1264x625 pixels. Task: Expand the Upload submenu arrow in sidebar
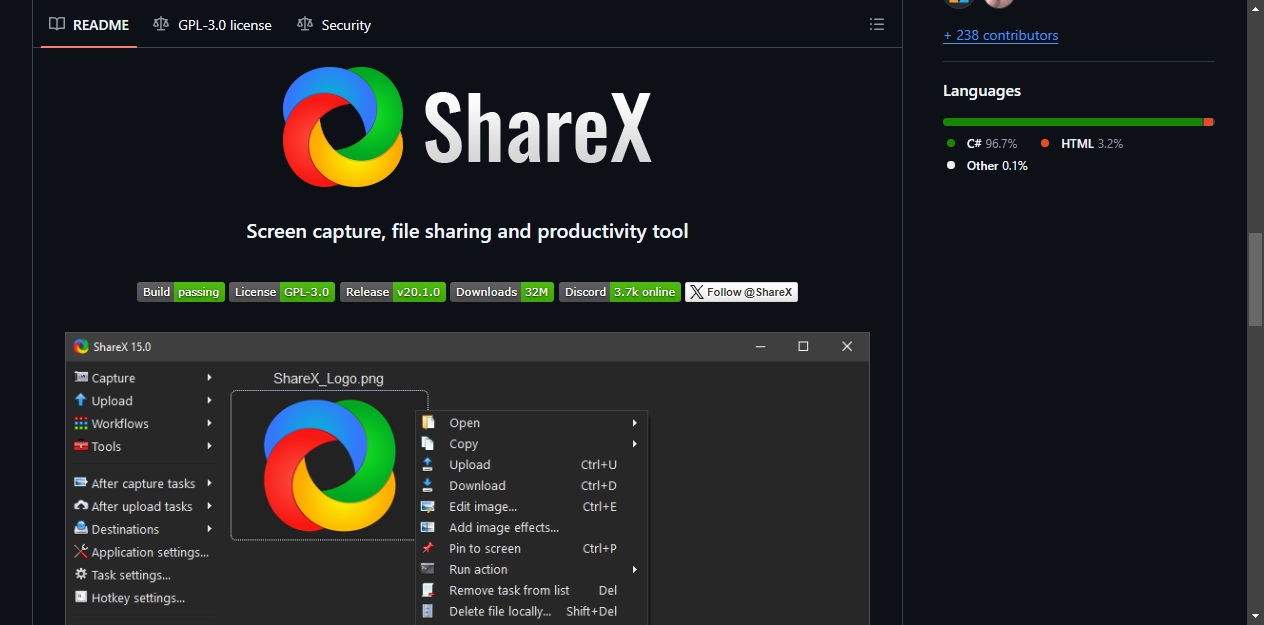click(x=209, y=400)
